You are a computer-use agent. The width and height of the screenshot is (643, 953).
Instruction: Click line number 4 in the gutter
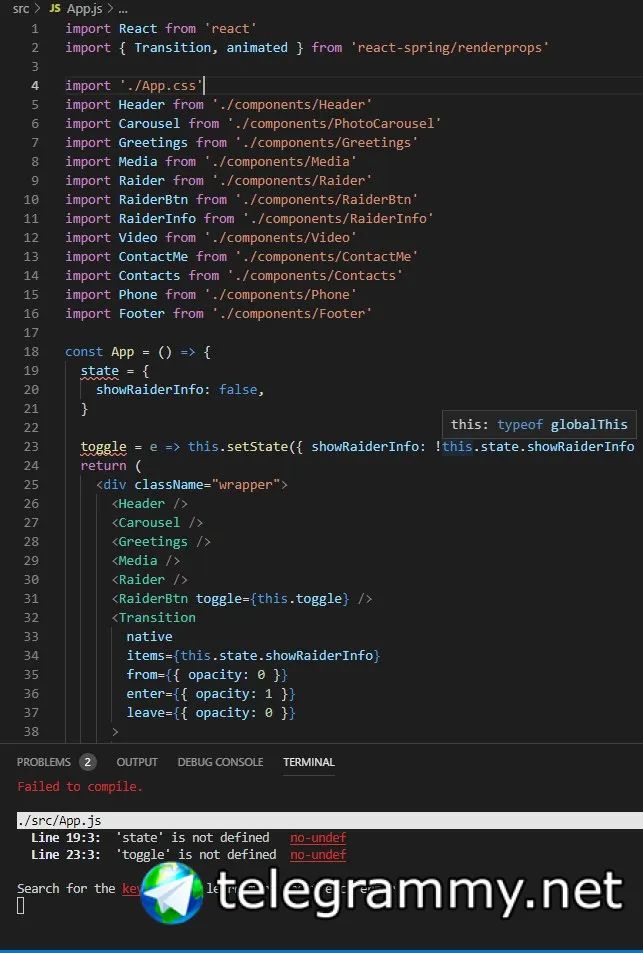[x=35, y=86]
